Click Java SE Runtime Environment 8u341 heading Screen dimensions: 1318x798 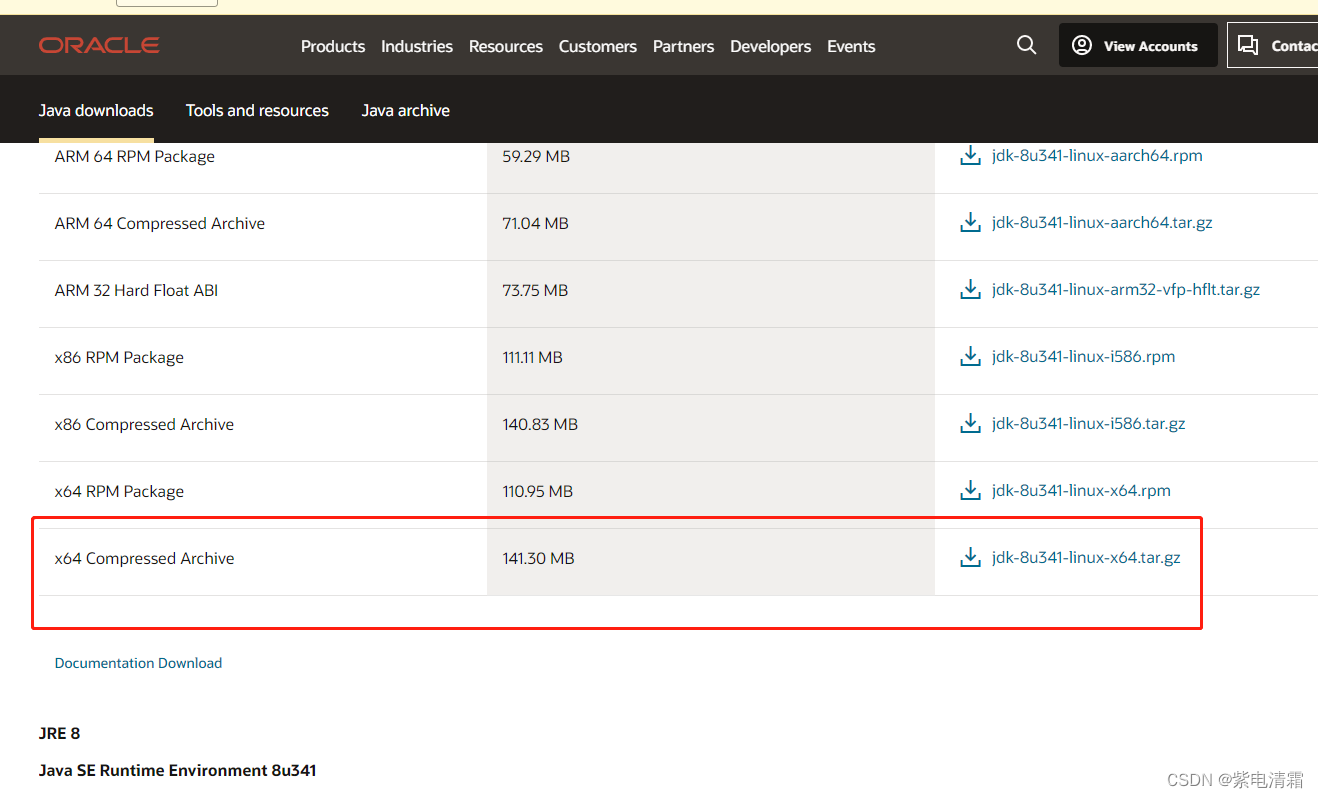[x=178, y=771]
